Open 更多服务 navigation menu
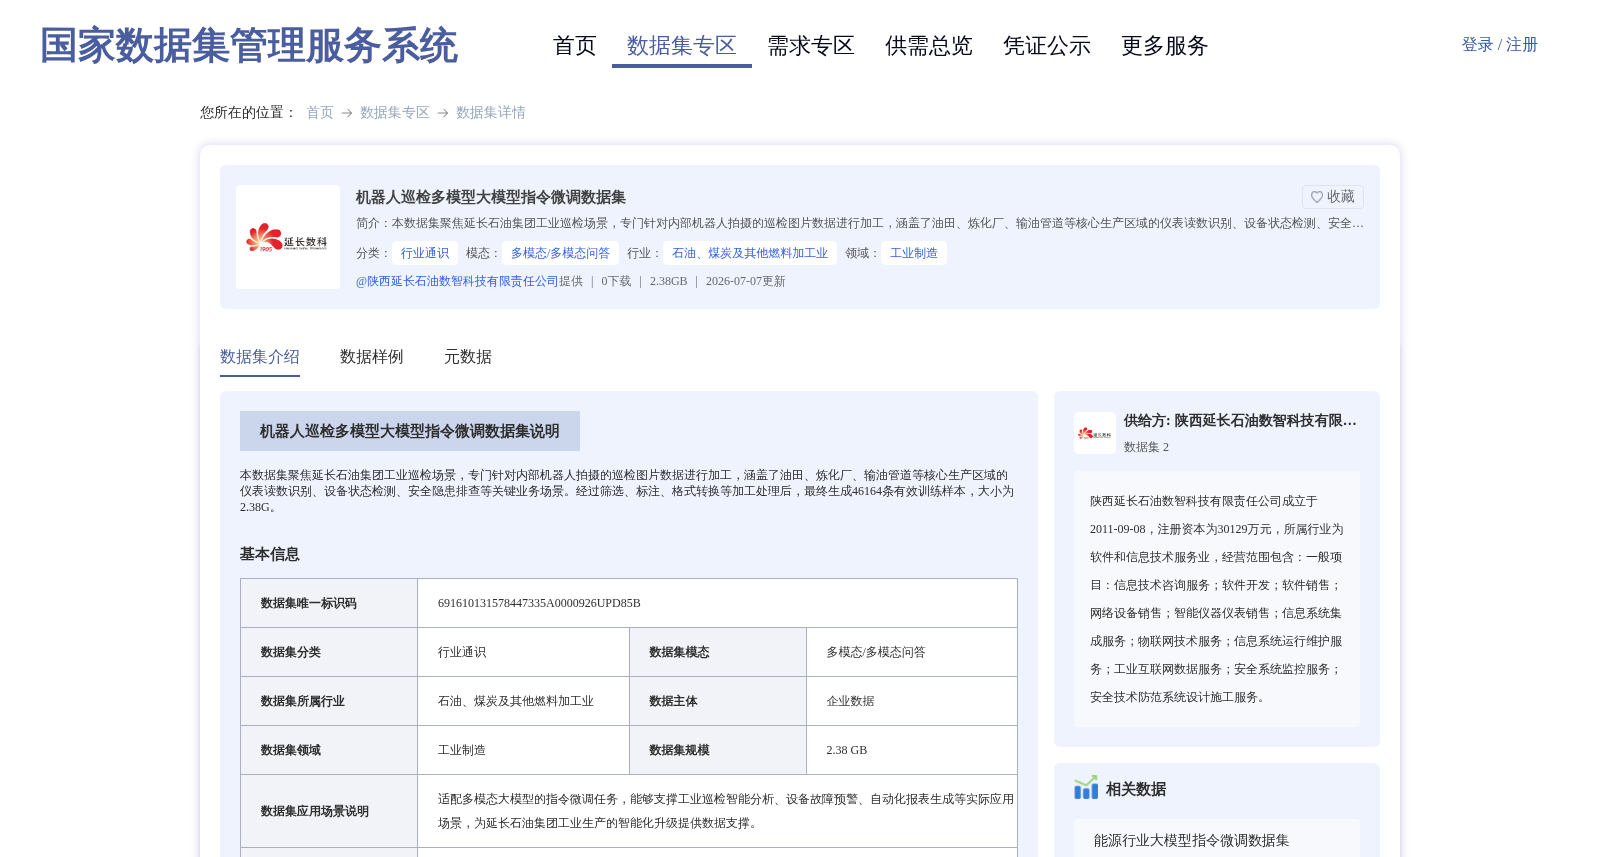1600x857 pixels. coord(1165,46)
